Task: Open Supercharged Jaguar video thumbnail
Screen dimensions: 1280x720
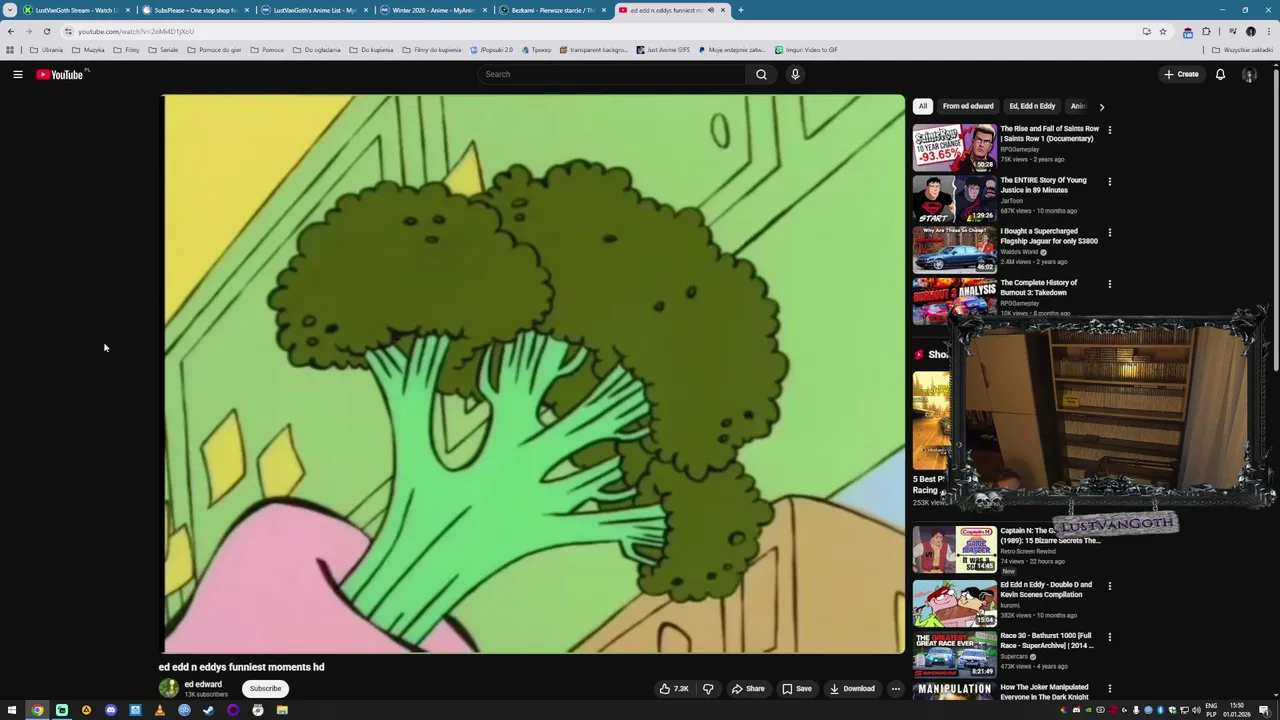Action: pyautogui.click(x=954, y=249)
